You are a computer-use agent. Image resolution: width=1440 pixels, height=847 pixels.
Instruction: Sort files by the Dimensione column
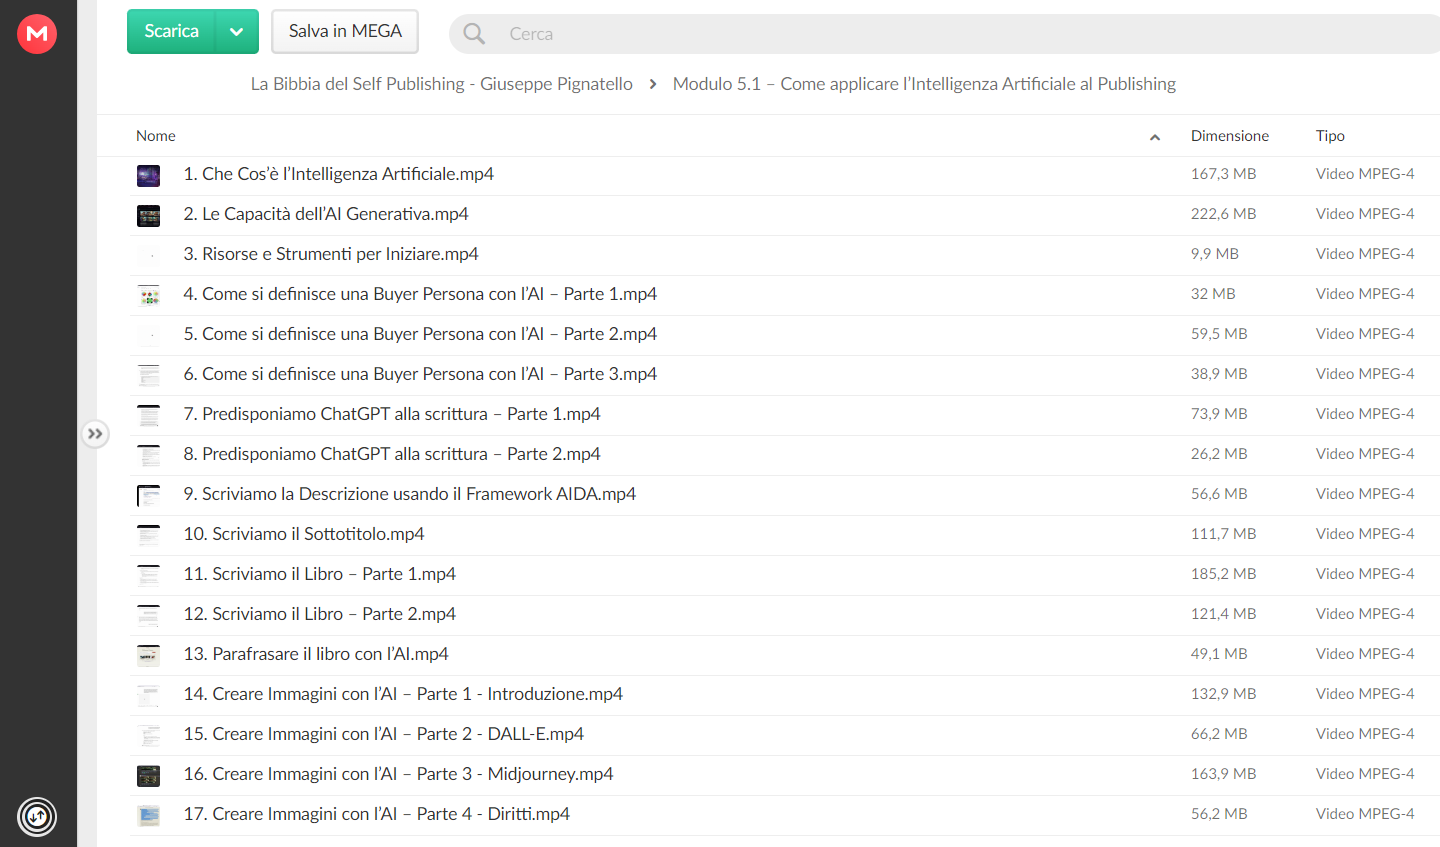click(1229, 136)
